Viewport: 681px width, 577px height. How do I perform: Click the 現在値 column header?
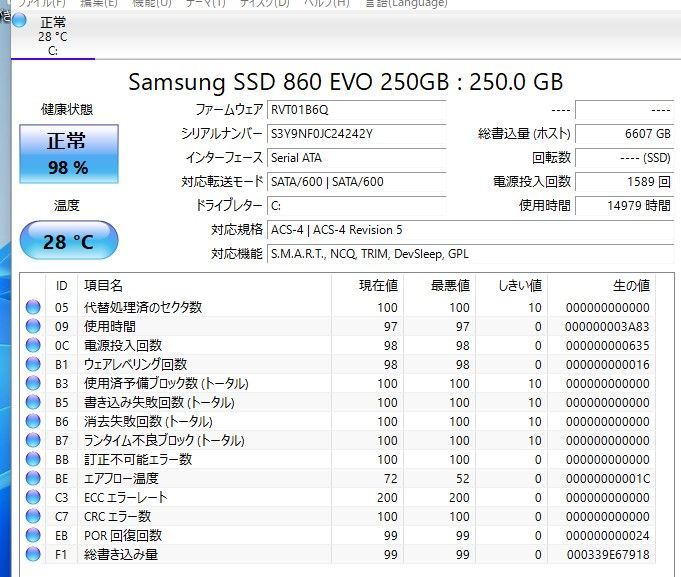point(368,285)
